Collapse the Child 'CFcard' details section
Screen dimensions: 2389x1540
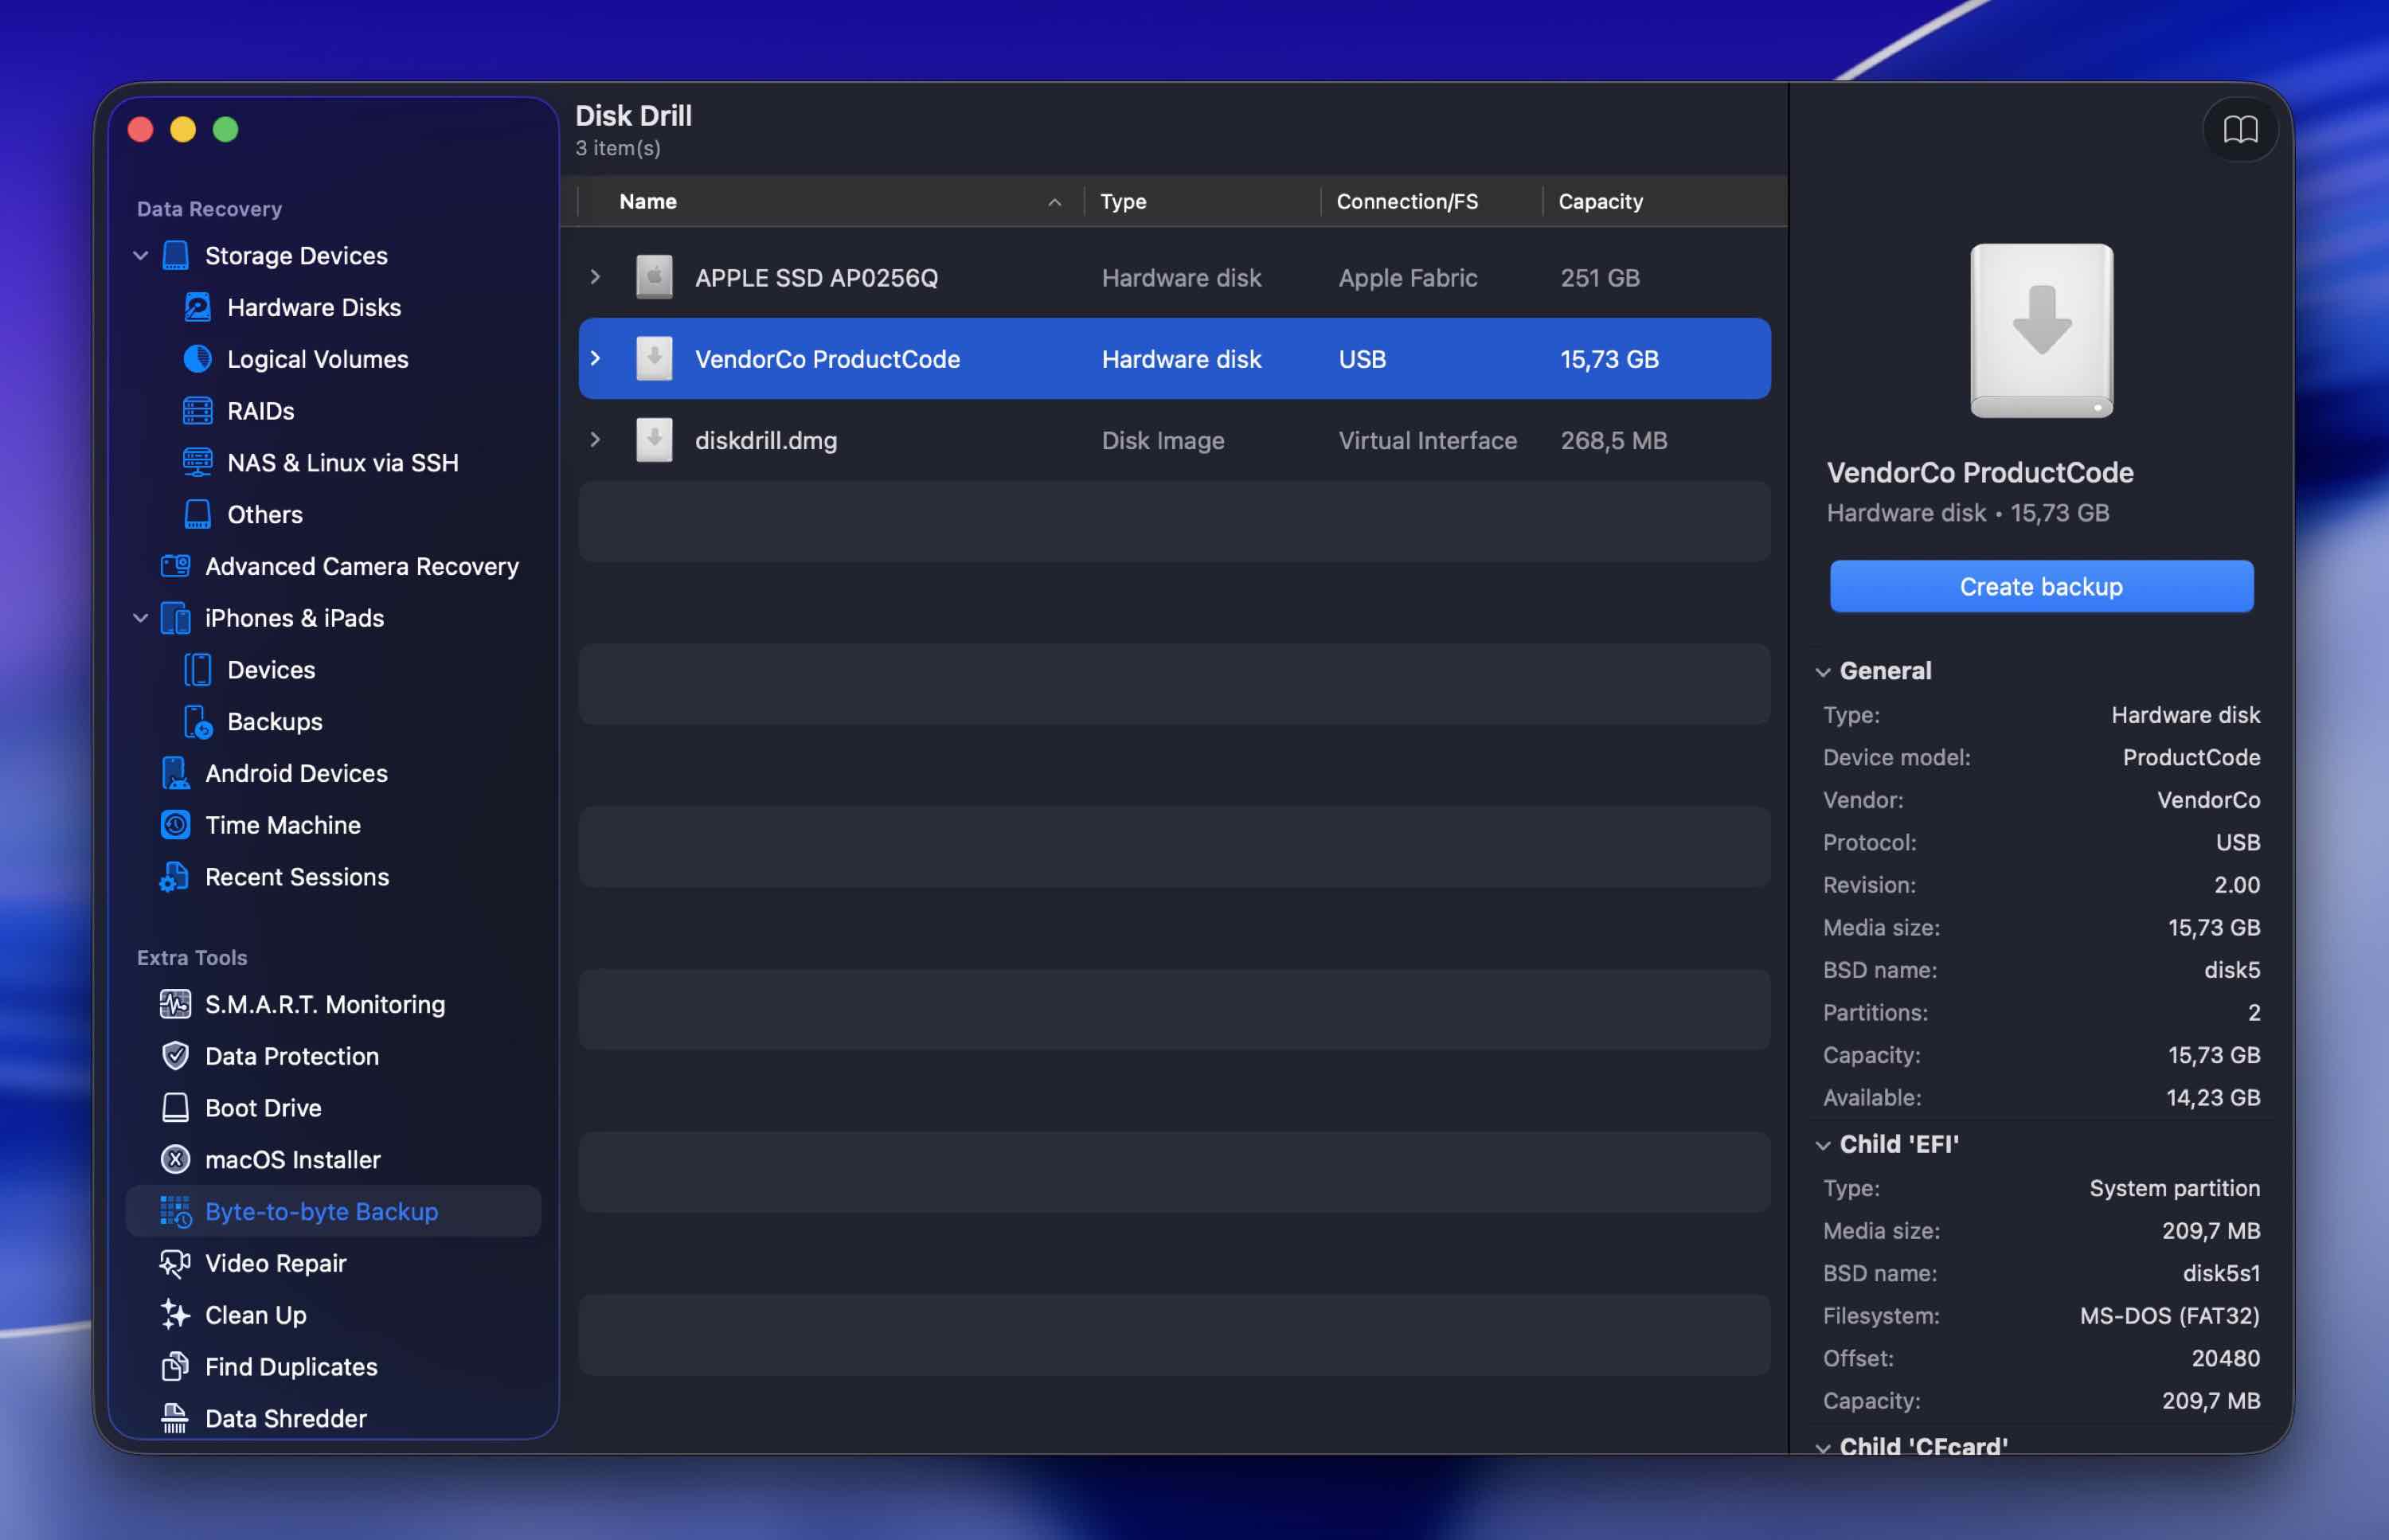tap(1823, 1448)
